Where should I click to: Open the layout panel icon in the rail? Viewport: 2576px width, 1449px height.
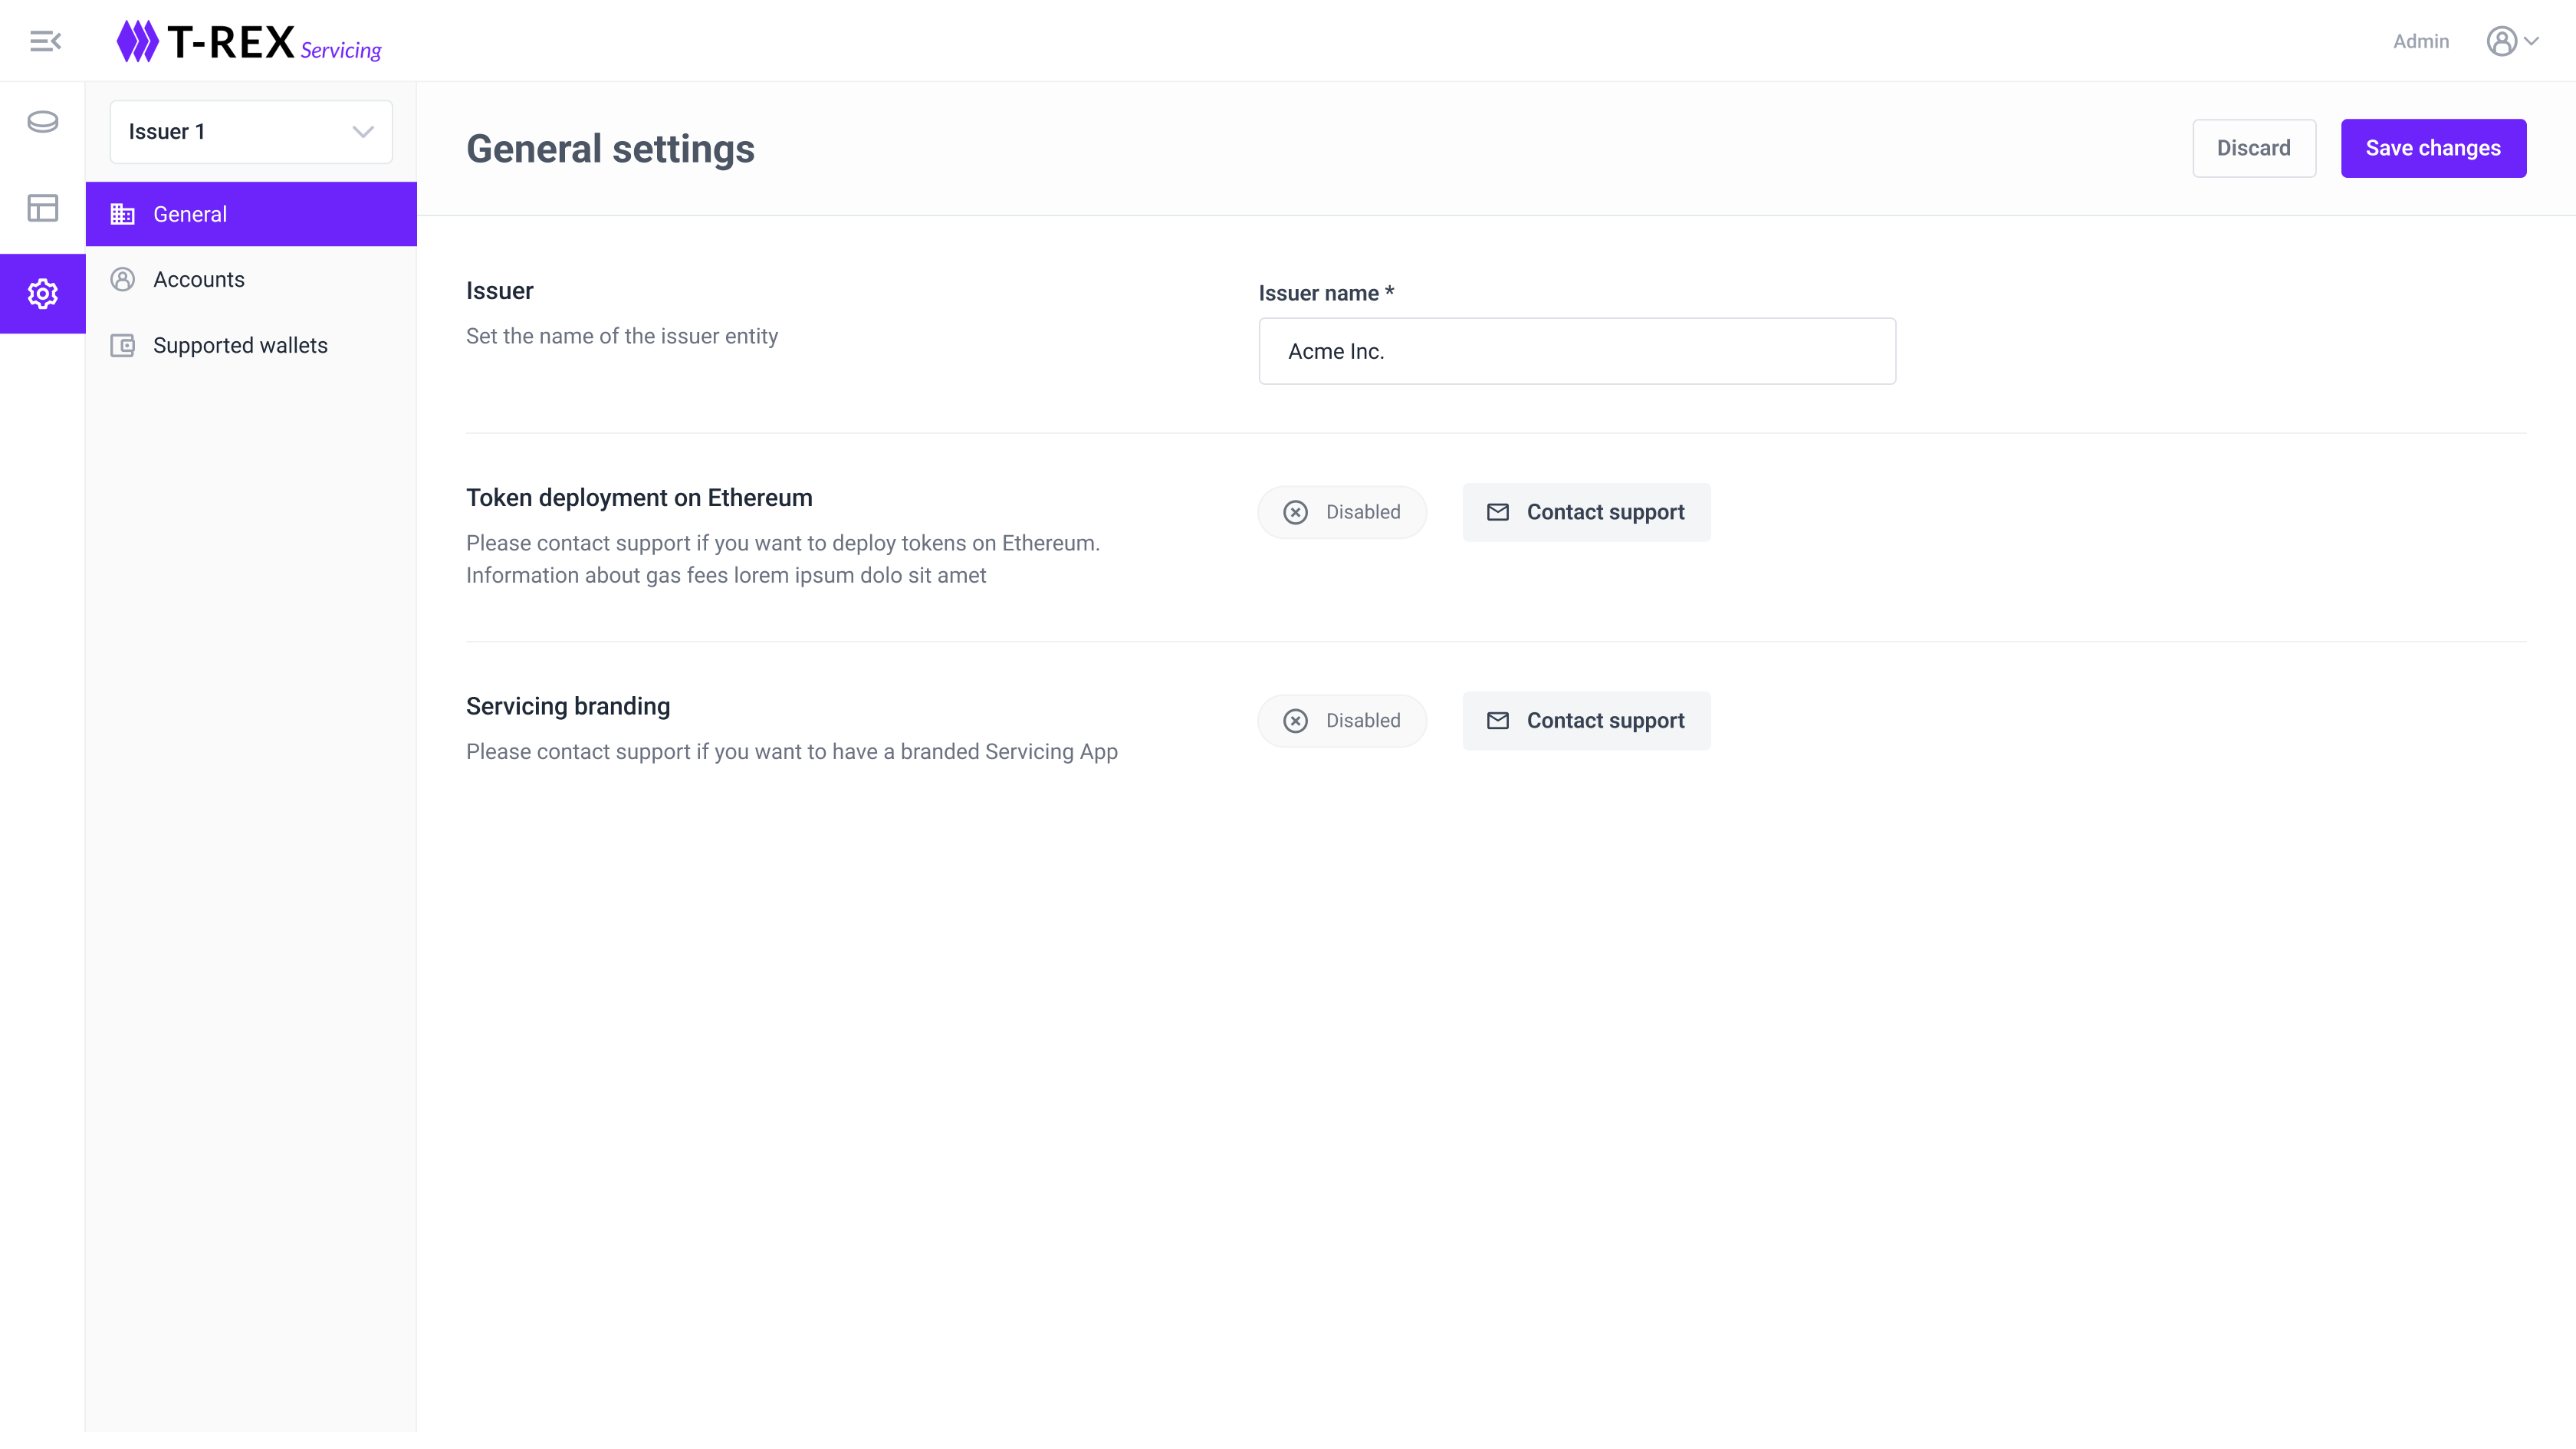point(43,208)
